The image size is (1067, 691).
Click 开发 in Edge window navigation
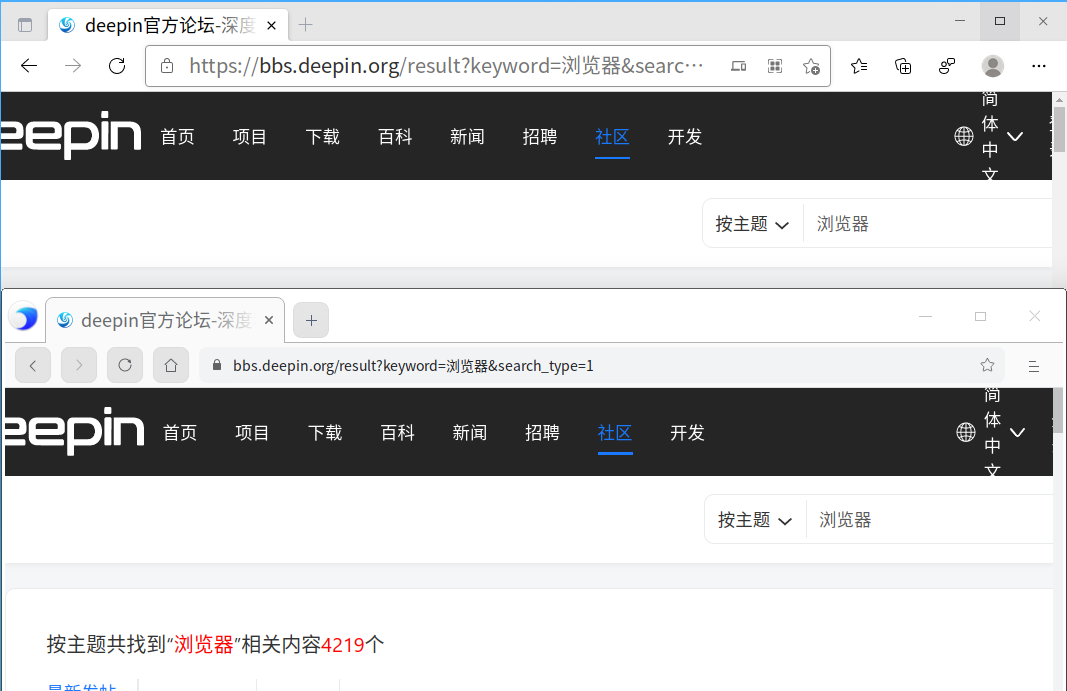(685, 137)
